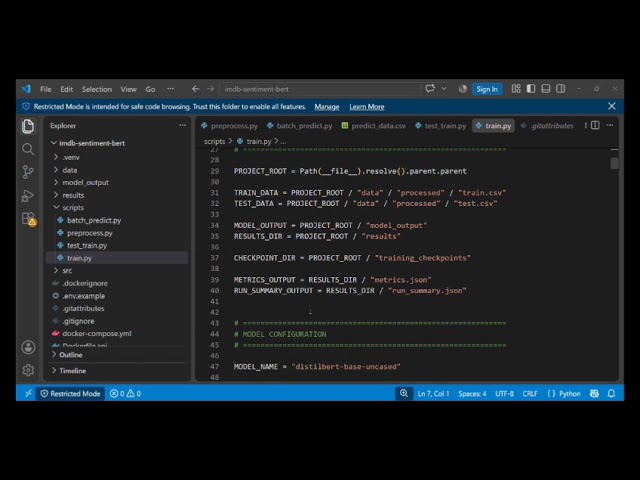The width and height of the screenshot is (640, 480).
Task: Toggle the bottom Panel
Action: [x=546, y=89]
